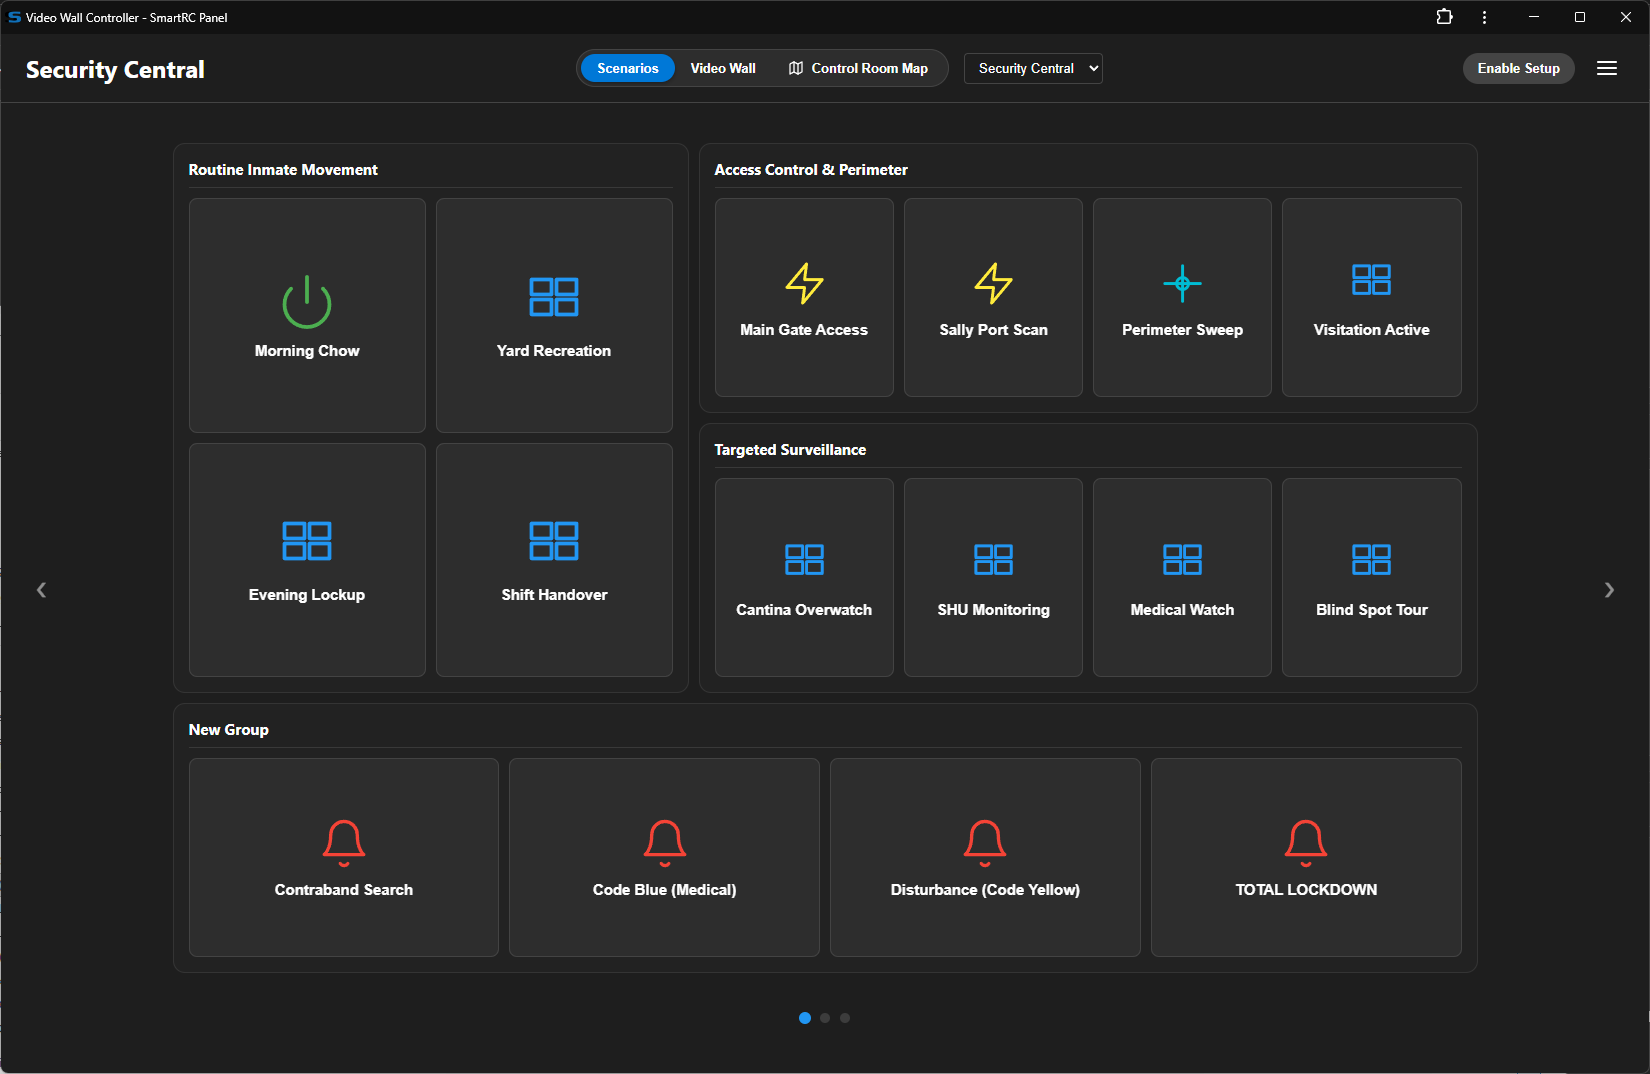Open the Control Room Map tab
1650x1074 pixels.
(858, 68)
